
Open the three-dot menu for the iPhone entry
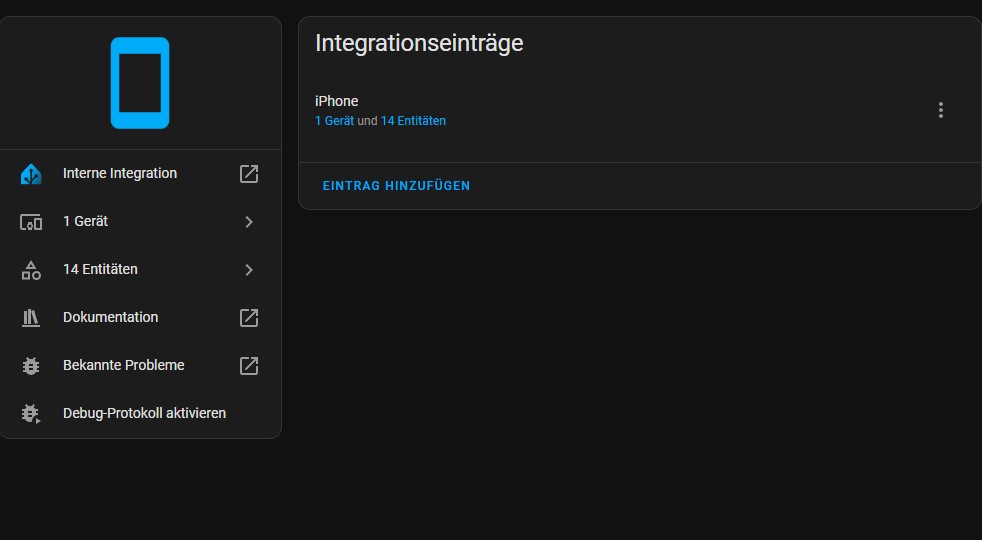940,110
